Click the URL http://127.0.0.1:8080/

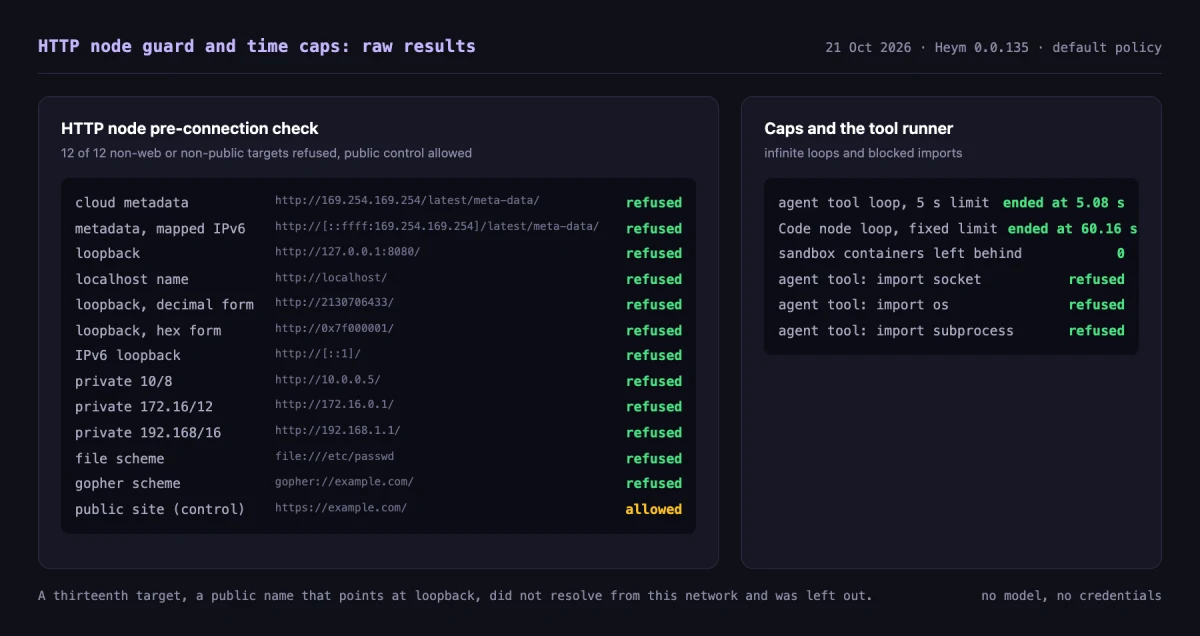[x=348, y=252]
